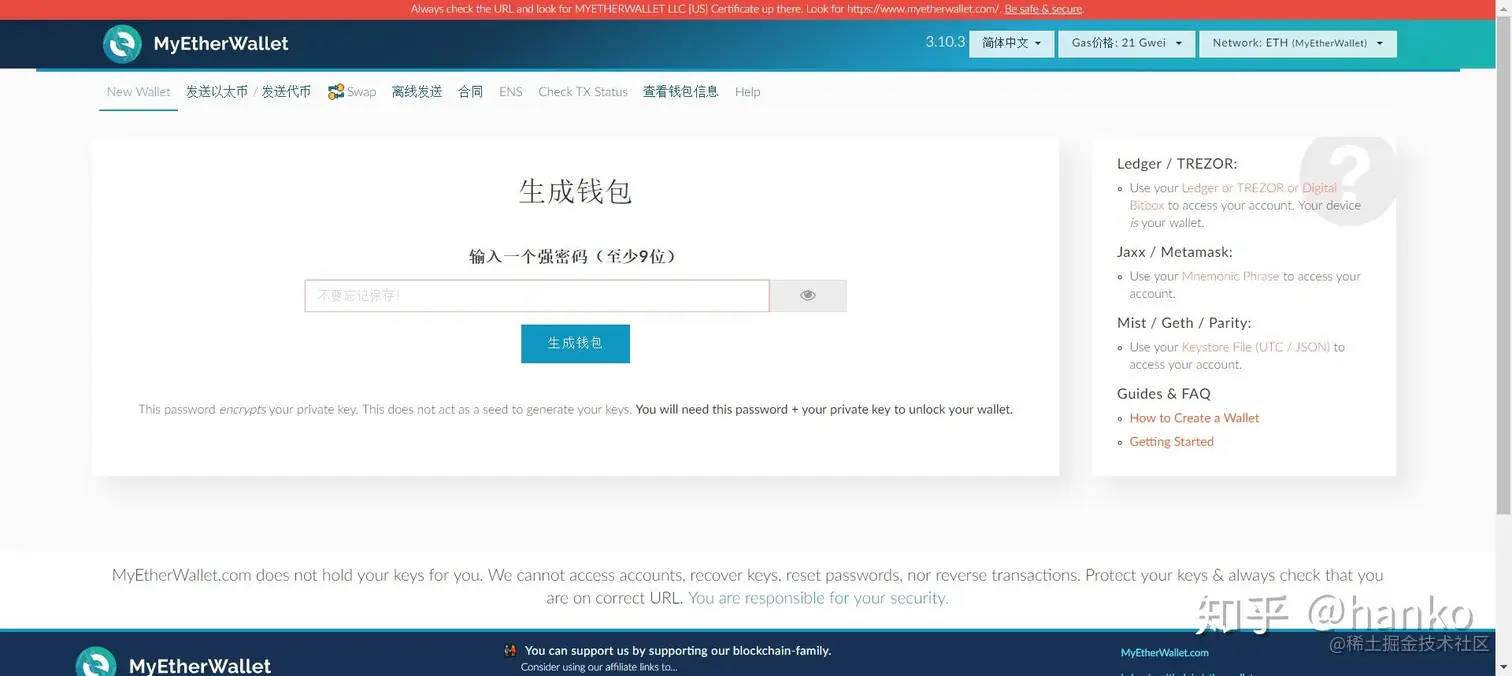1512x676 pixels.
Task: Click the Ledger / TREZOR heading
Action: click(1177, 164)
